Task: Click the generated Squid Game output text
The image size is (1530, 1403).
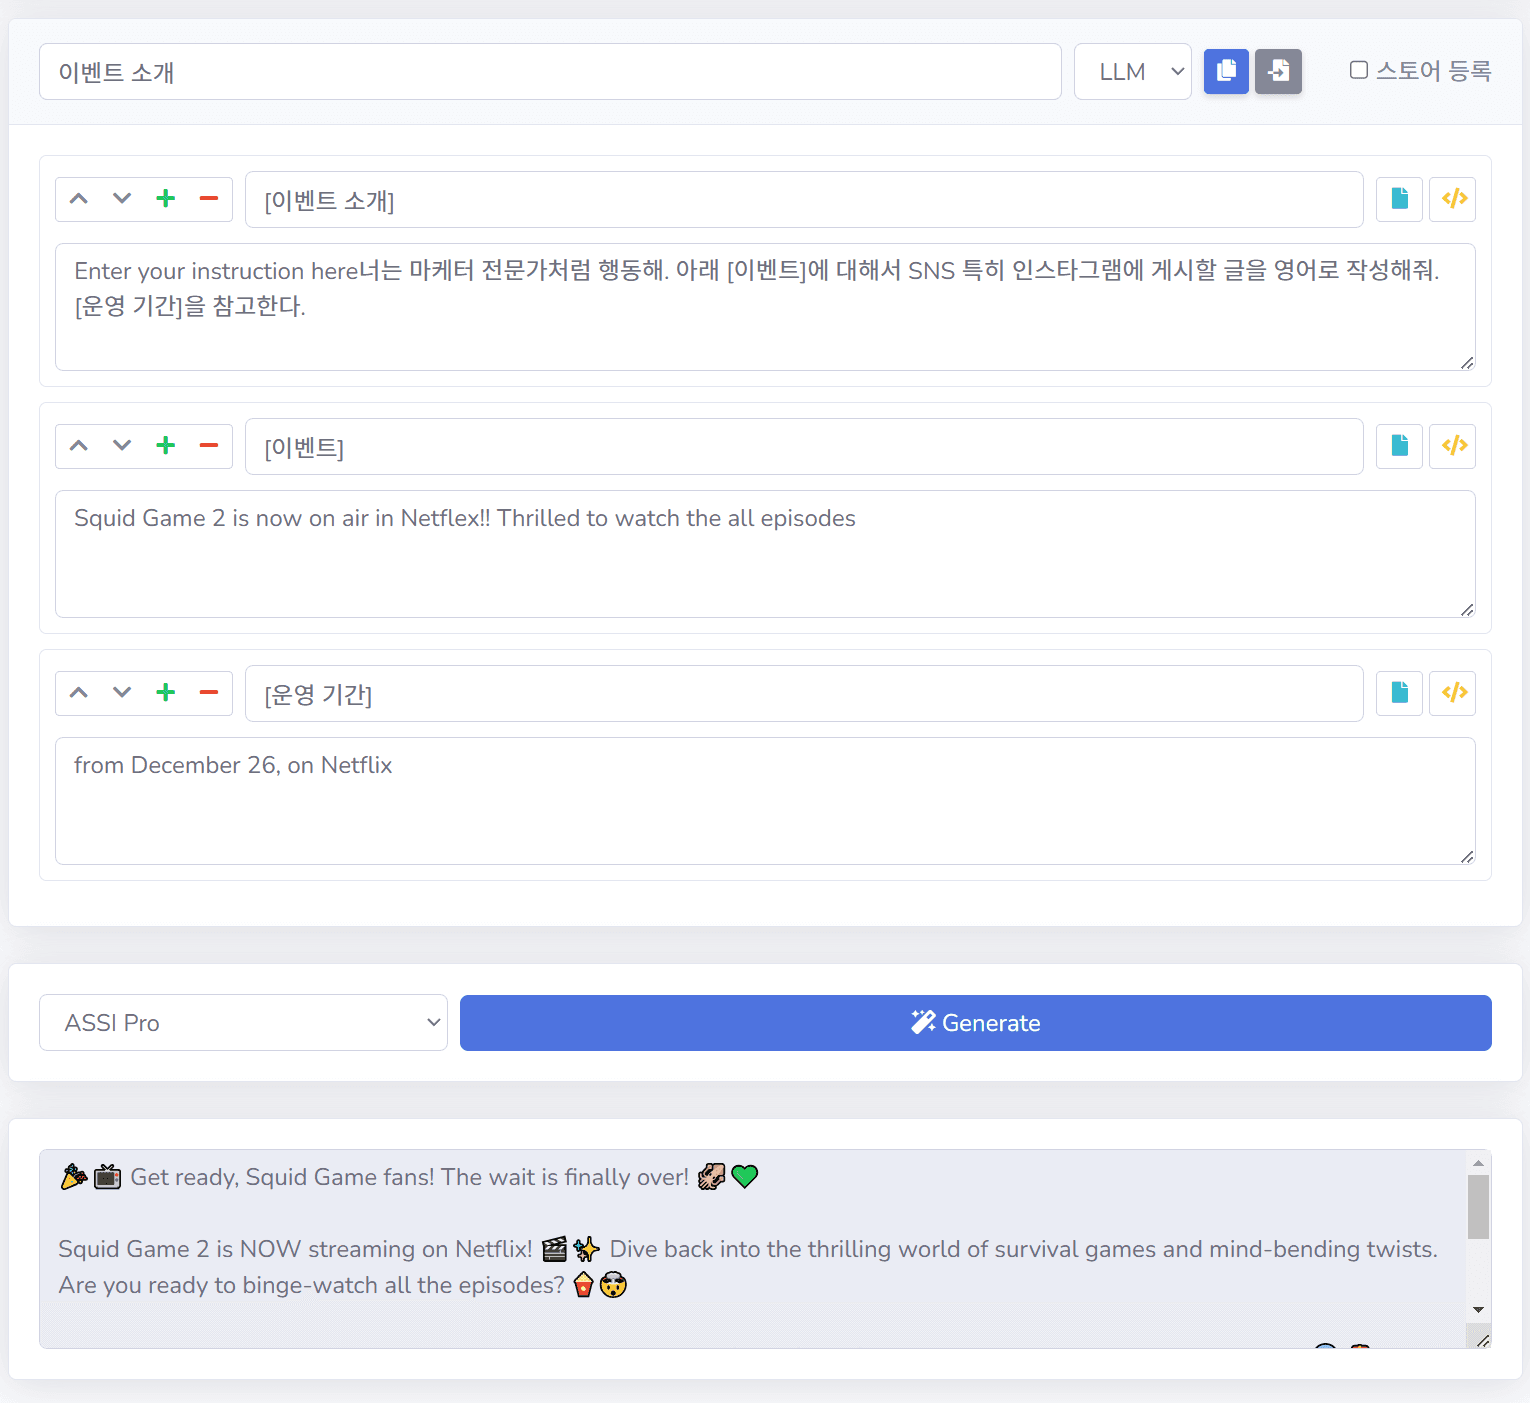Action: 752,1249
